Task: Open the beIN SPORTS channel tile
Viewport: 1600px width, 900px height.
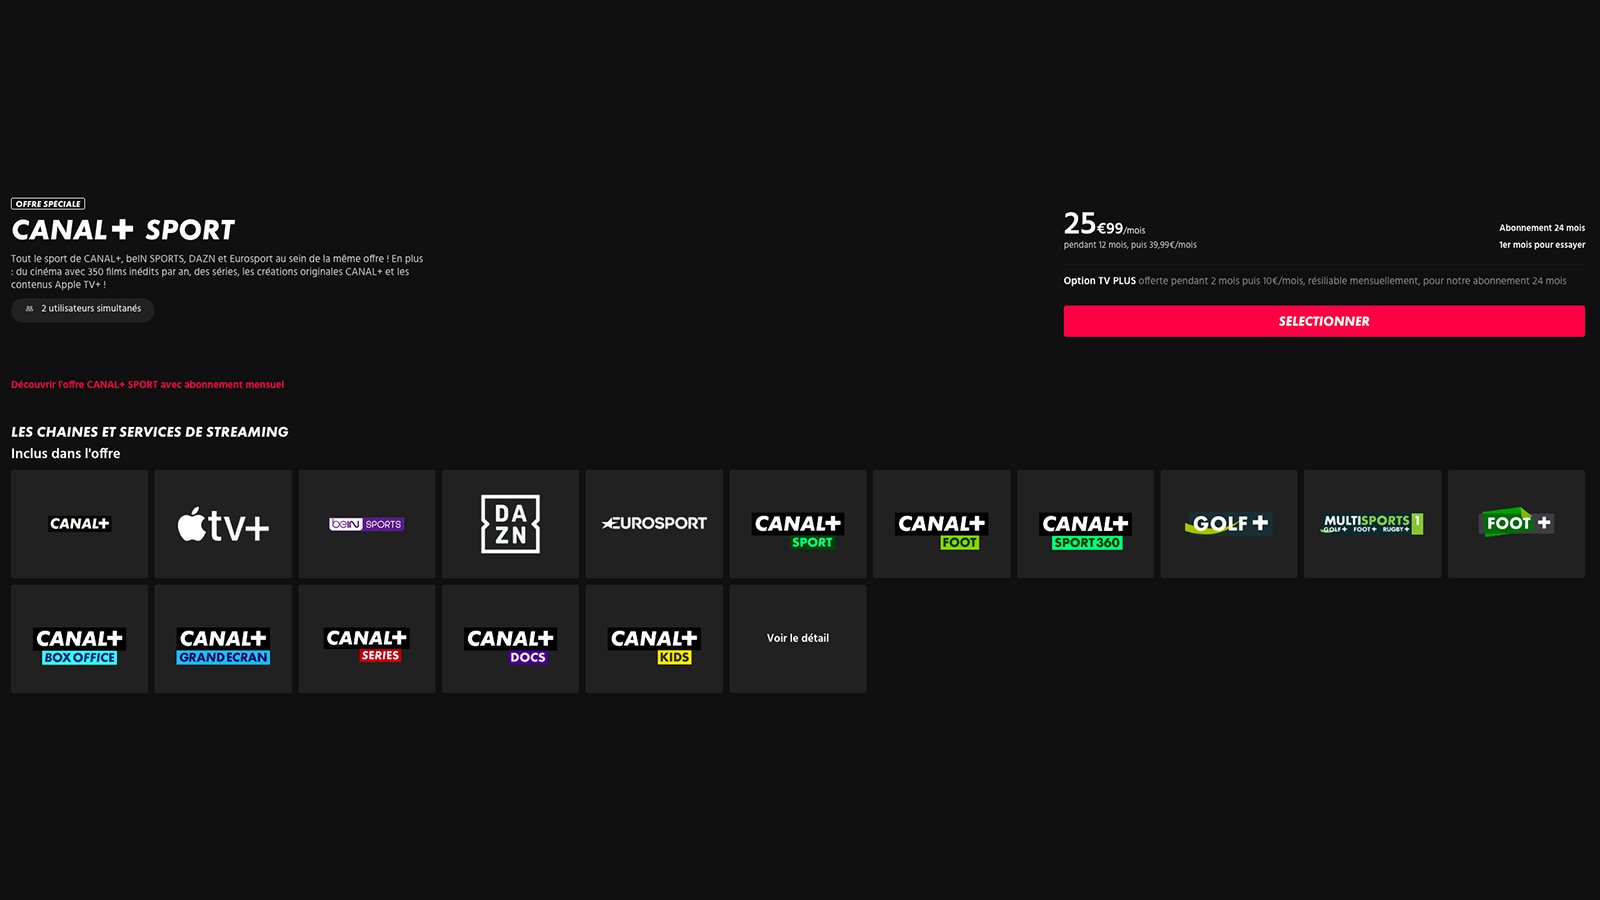Action: click(367, 524)
